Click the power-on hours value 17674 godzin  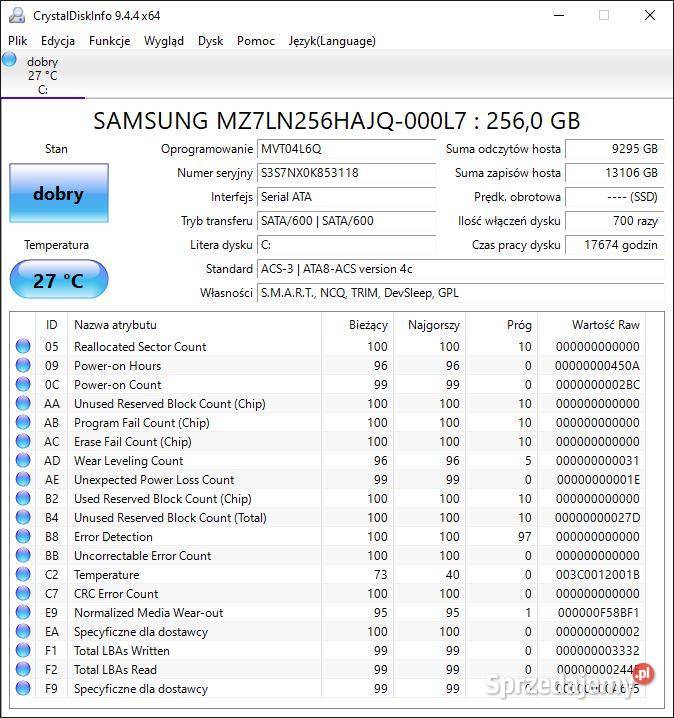pyautogui.click(x=614, y=245)
